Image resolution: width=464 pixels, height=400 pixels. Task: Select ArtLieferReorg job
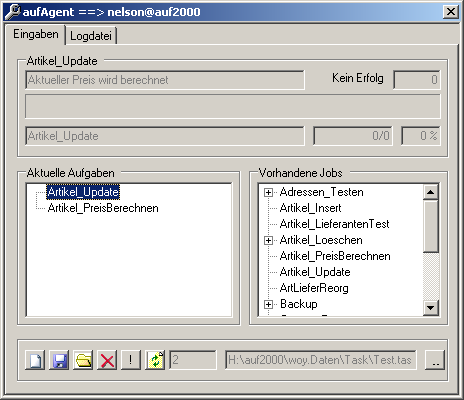tap(314, 288)
